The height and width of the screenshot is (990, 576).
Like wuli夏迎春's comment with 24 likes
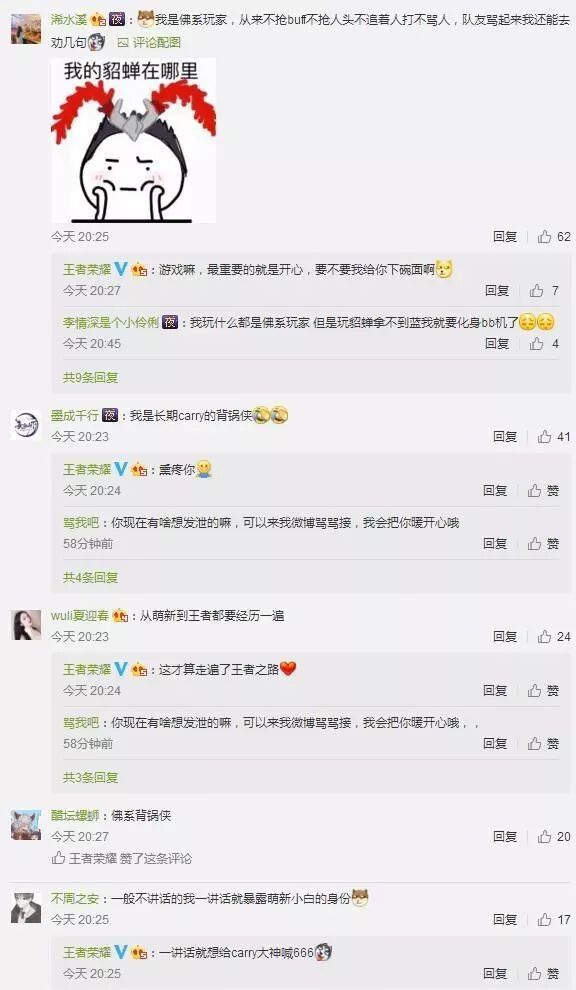[554, 636]
